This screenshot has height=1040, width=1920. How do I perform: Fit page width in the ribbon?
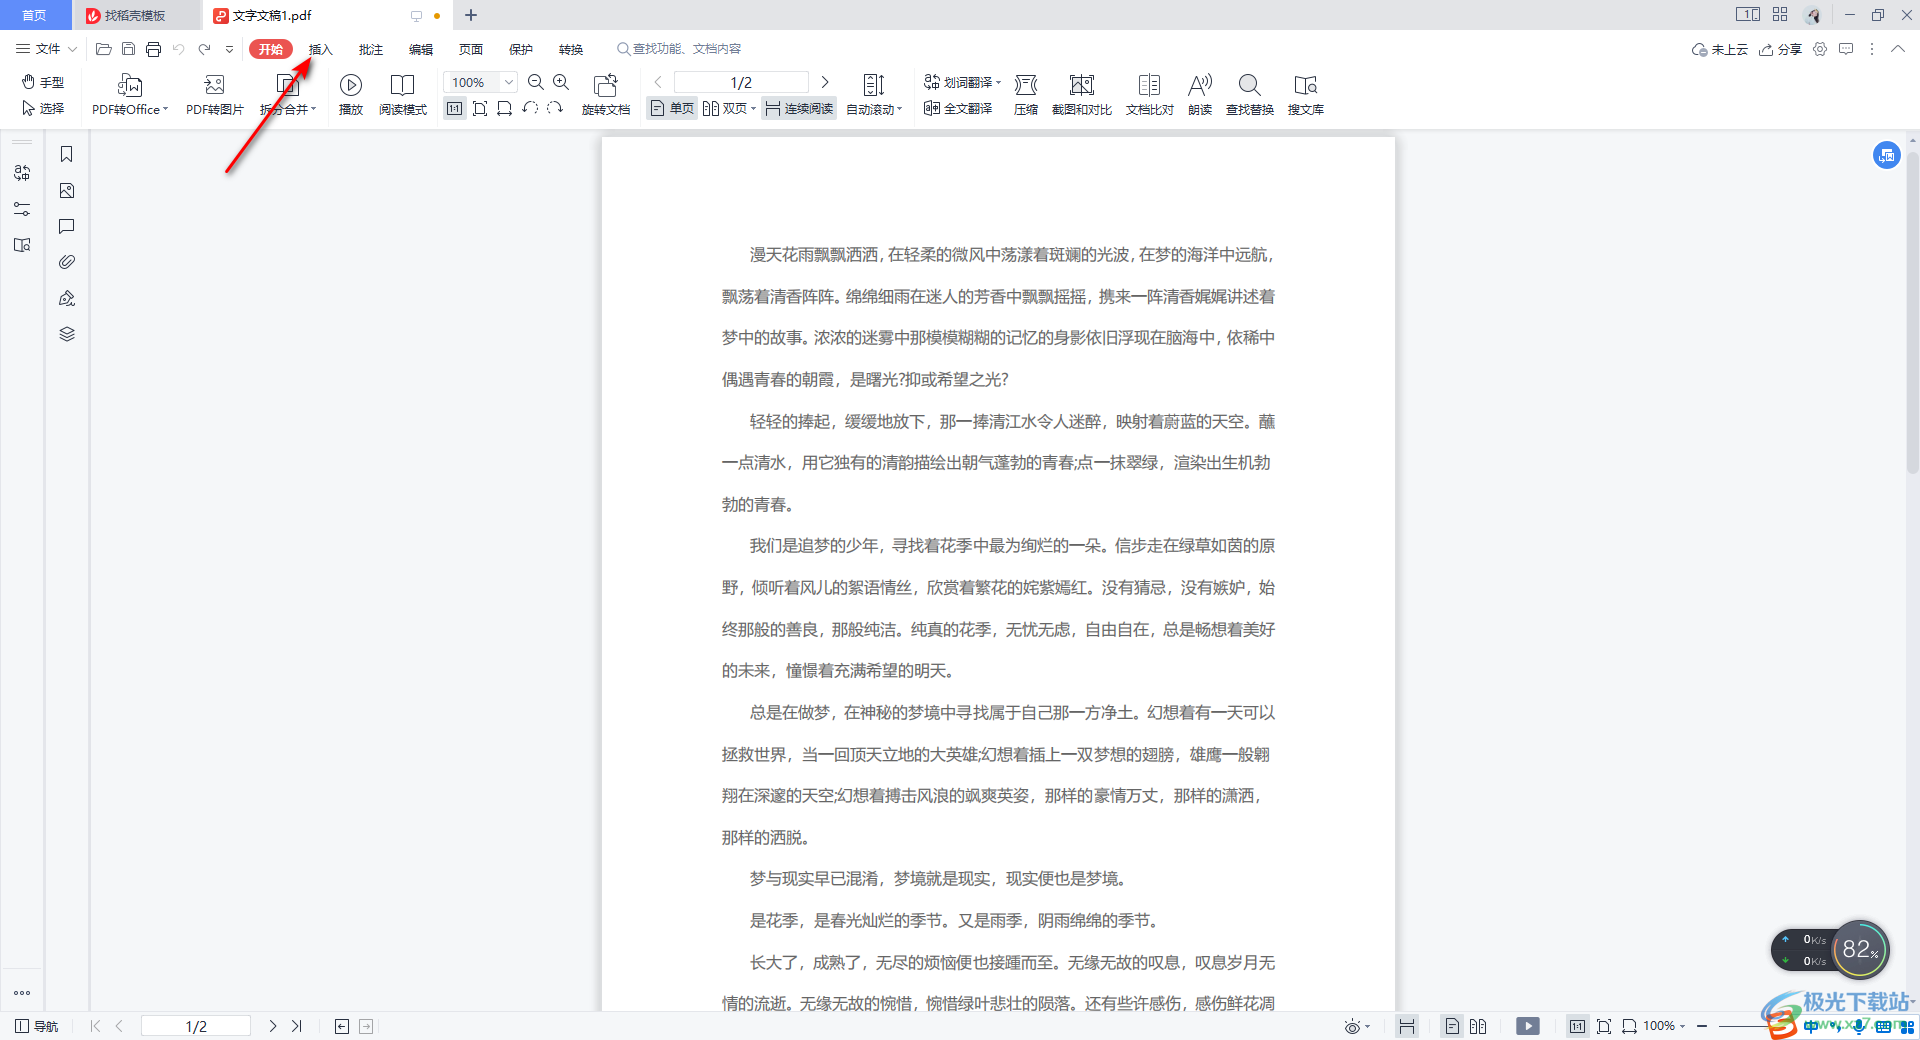tap(504, 108)
